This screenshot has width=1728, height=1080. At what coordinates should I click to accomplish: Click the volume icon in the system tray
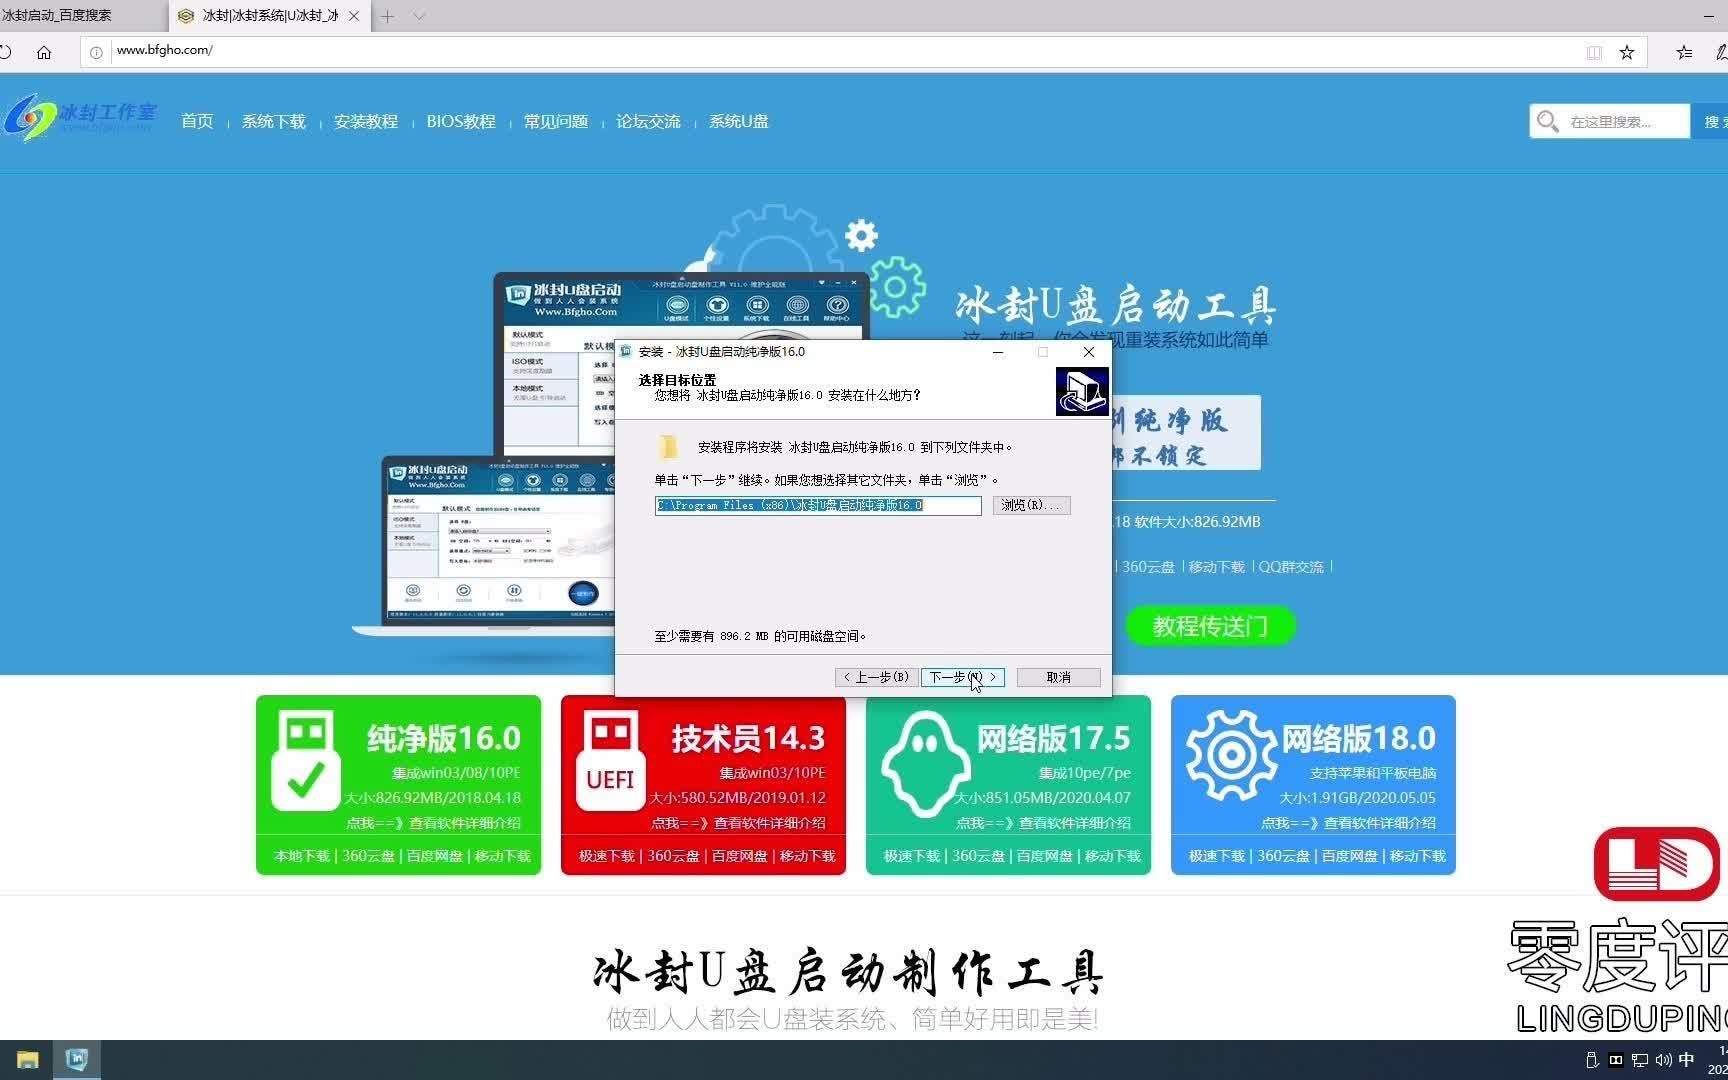pyautogui.click(x=1664, y=1059)
